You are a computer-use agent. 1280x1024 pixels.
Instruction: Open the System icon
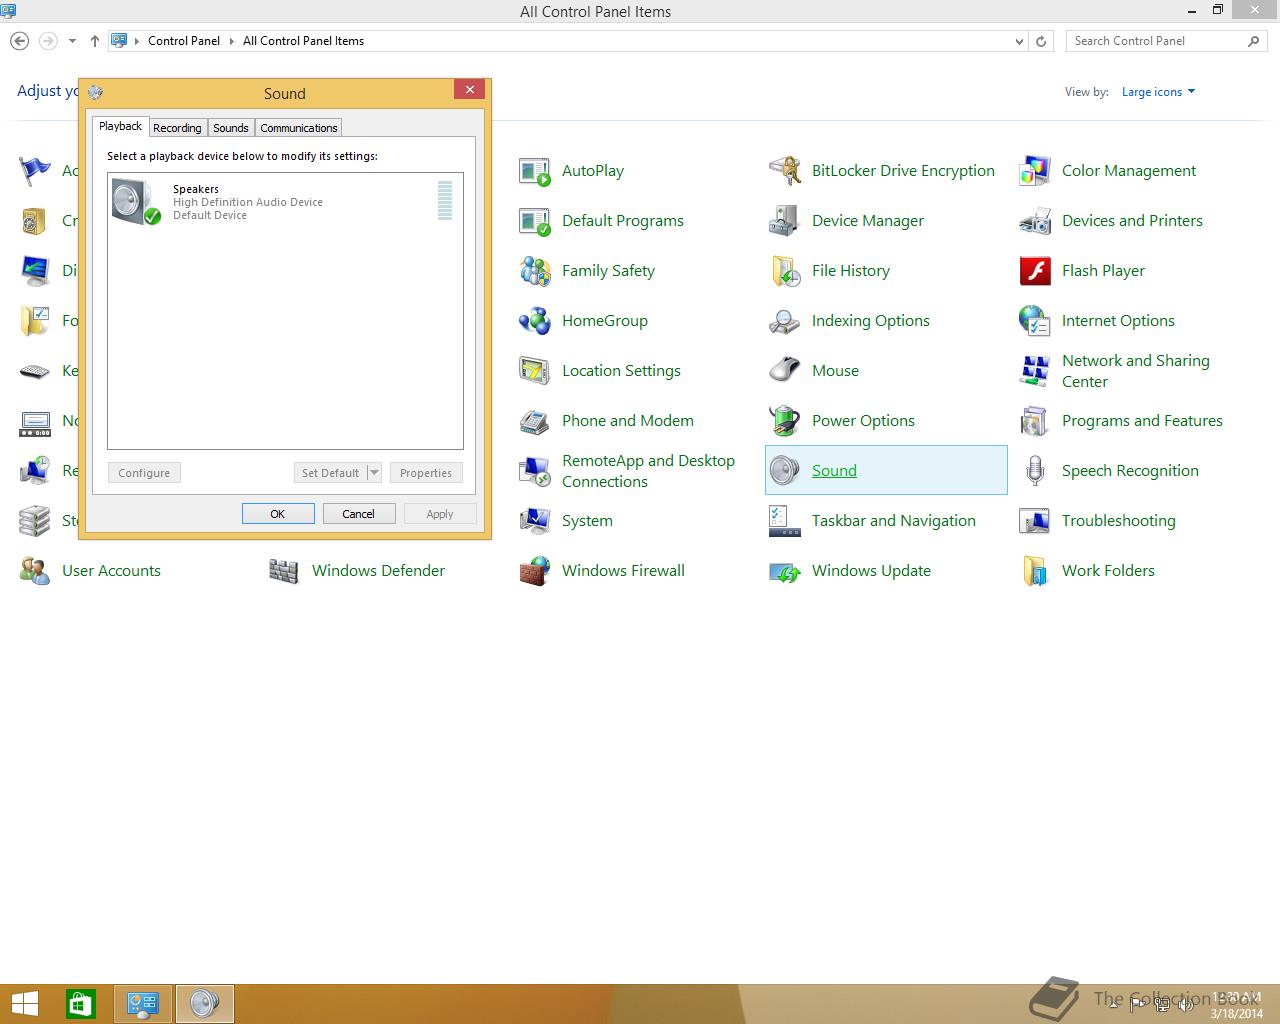[x=535, y=521]
